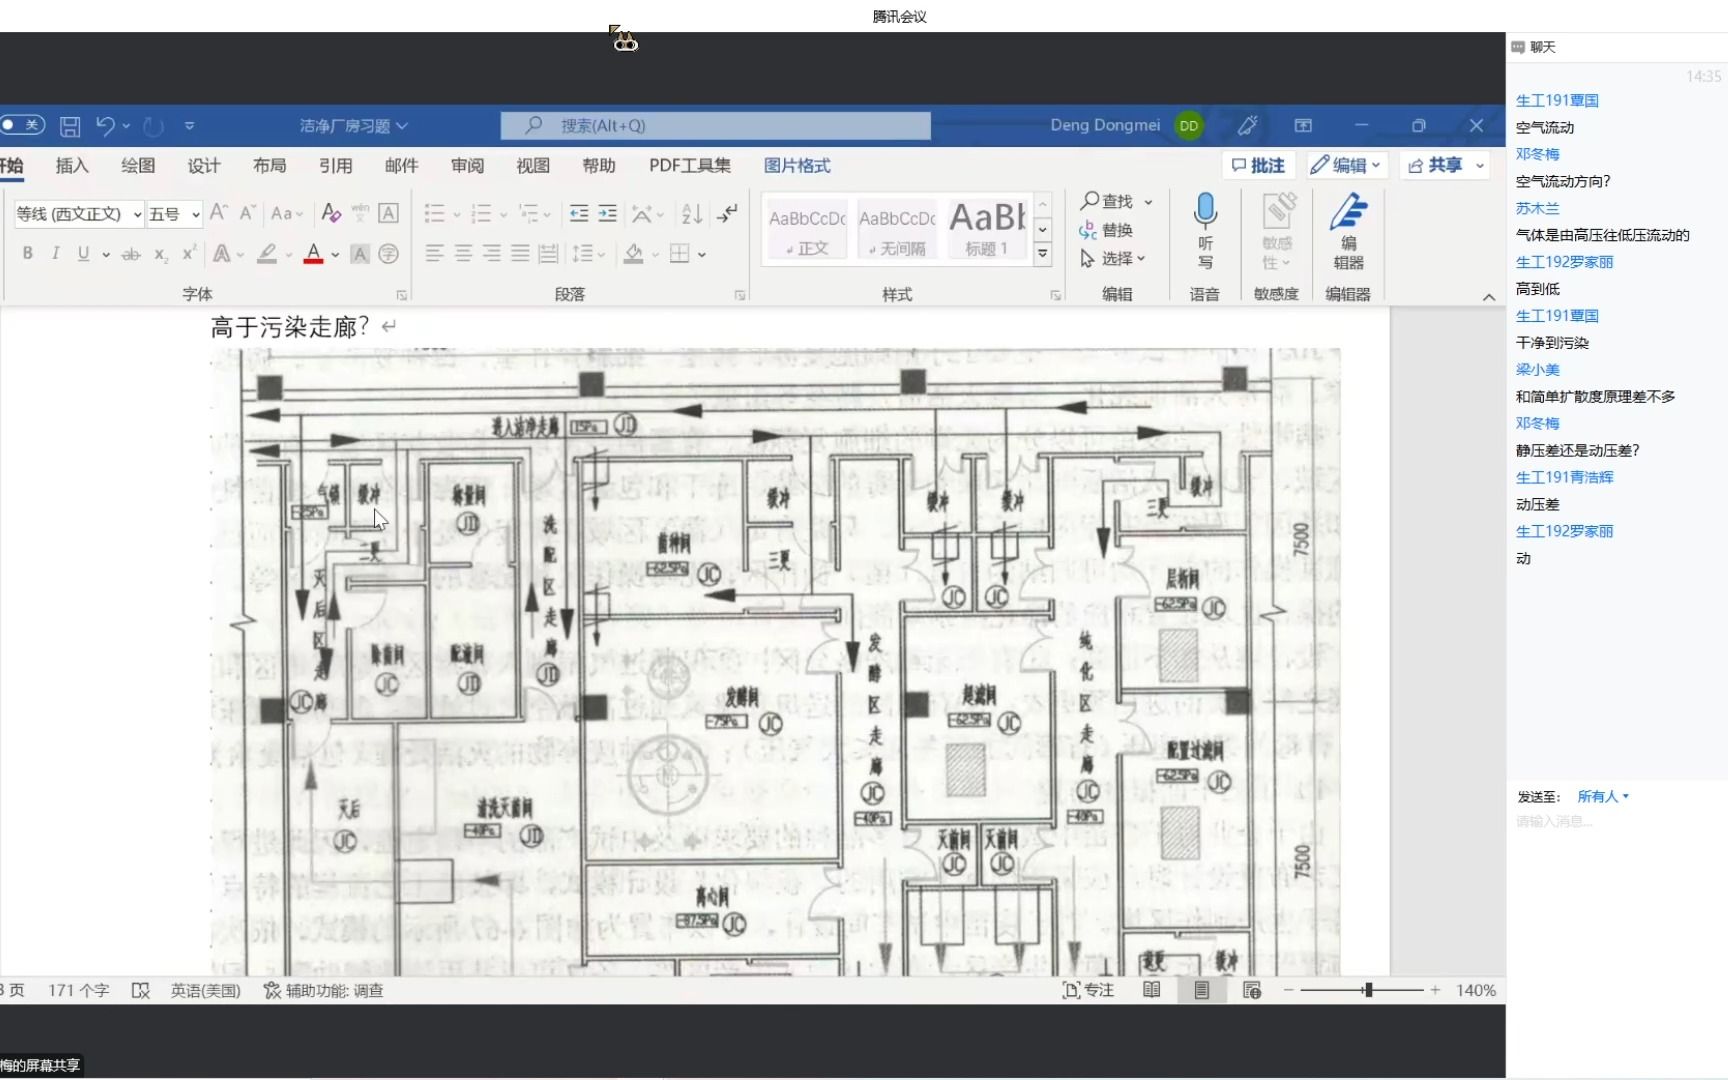Image resolution: width=1728 pixels, height=1080 pixels.
Task: Switch to web layout view icon
Action: point(1252,990)
